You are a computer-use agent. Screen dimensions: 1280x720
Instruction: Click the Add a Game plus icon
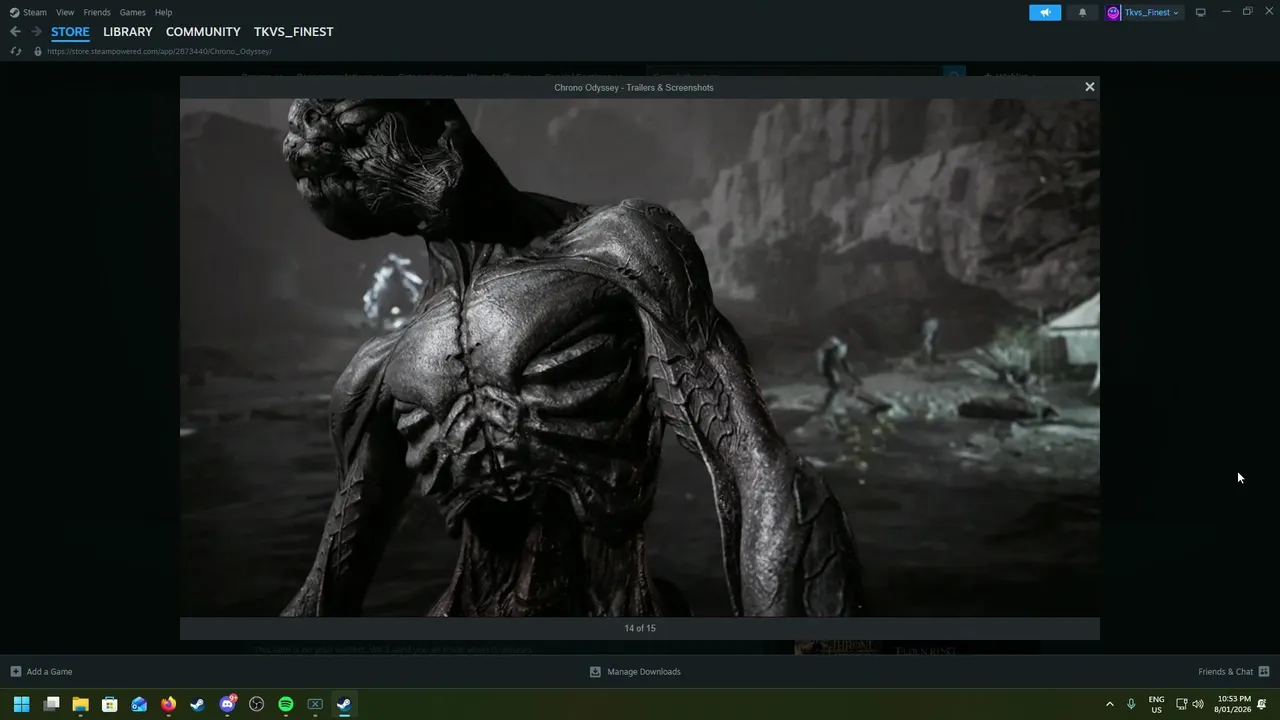(x=15, y=672)
